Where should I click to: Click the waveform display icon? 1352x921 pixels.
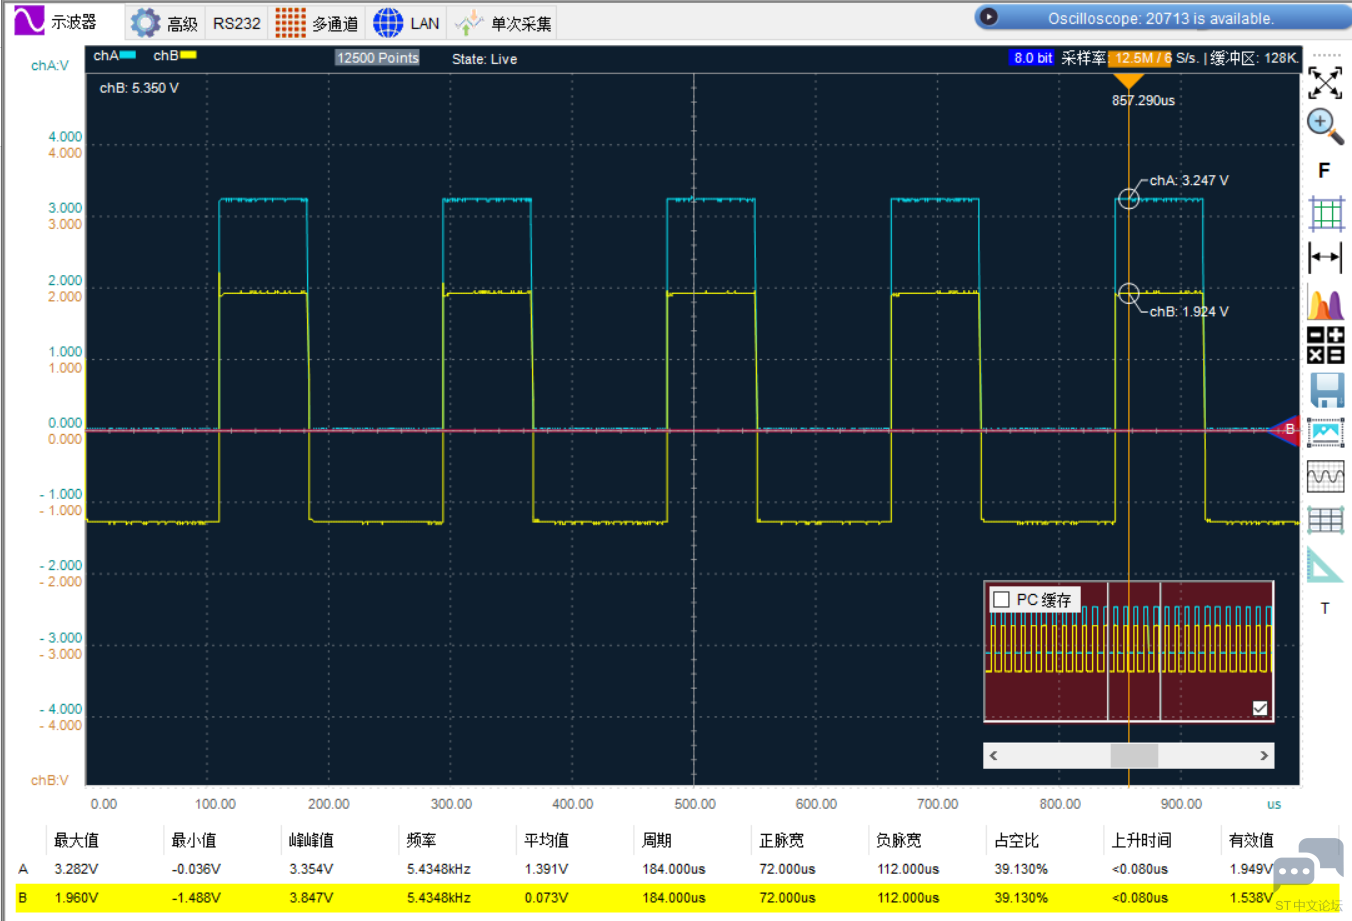point(1326,476)
